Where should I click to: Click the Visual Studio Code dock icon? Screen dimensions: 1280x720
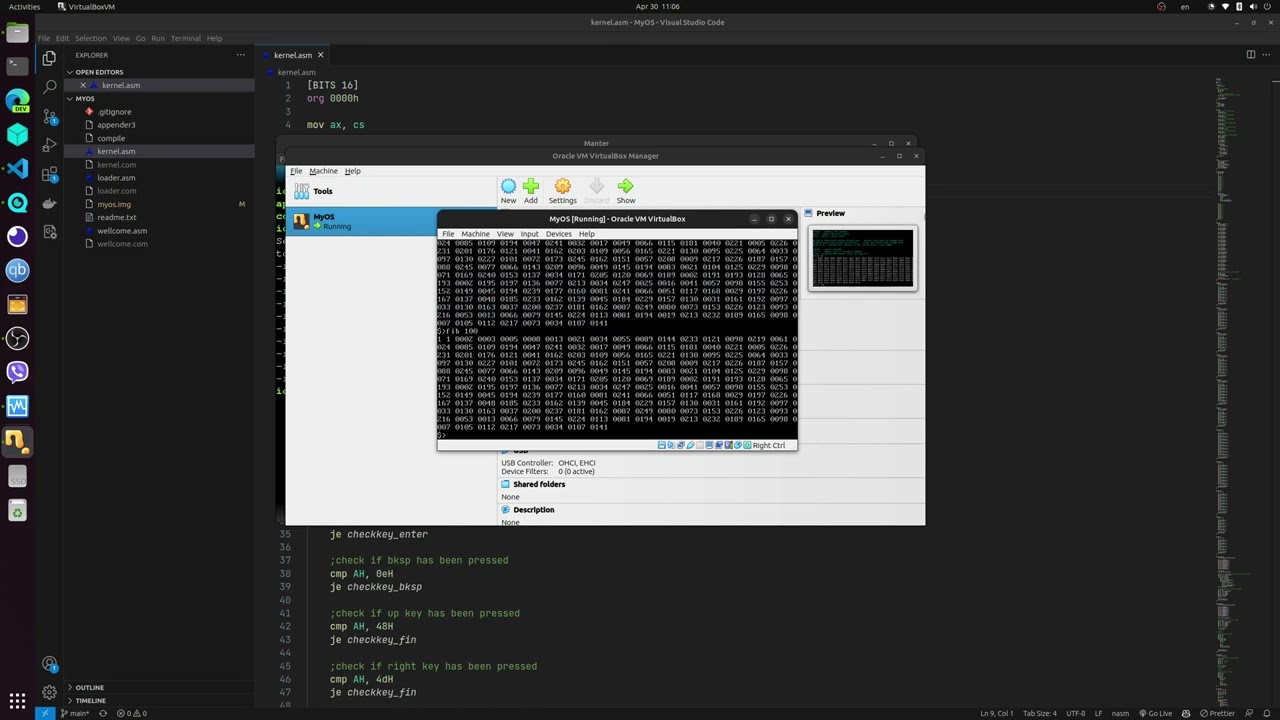click(17, 168)
